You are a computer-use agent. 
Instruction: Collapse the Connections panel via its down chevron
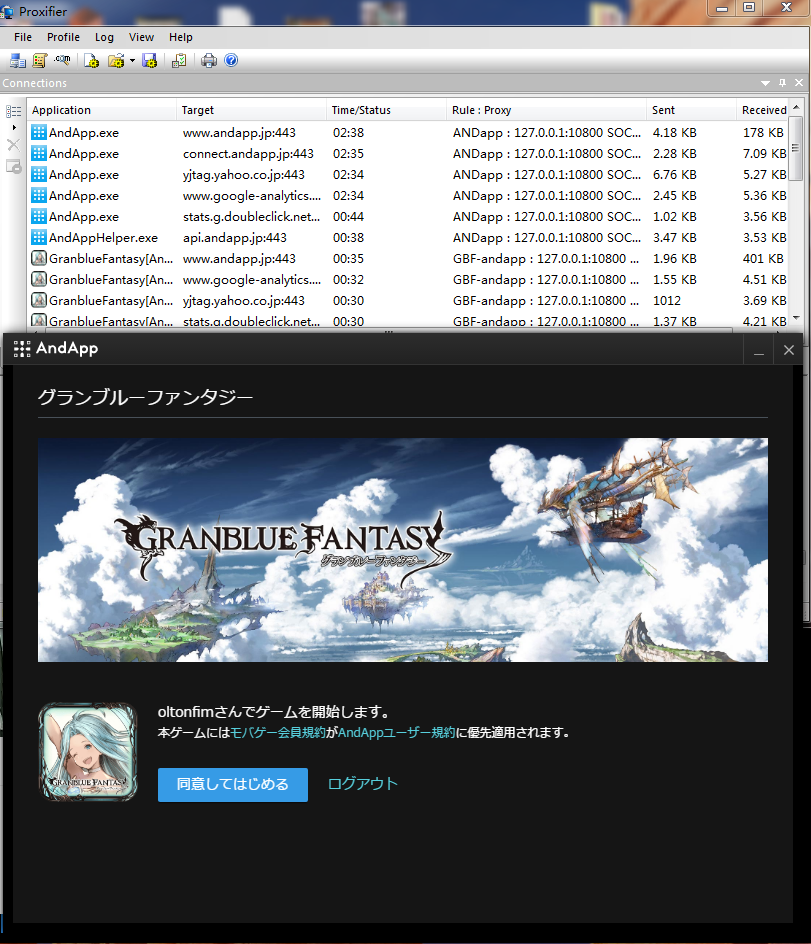(764, 82)
